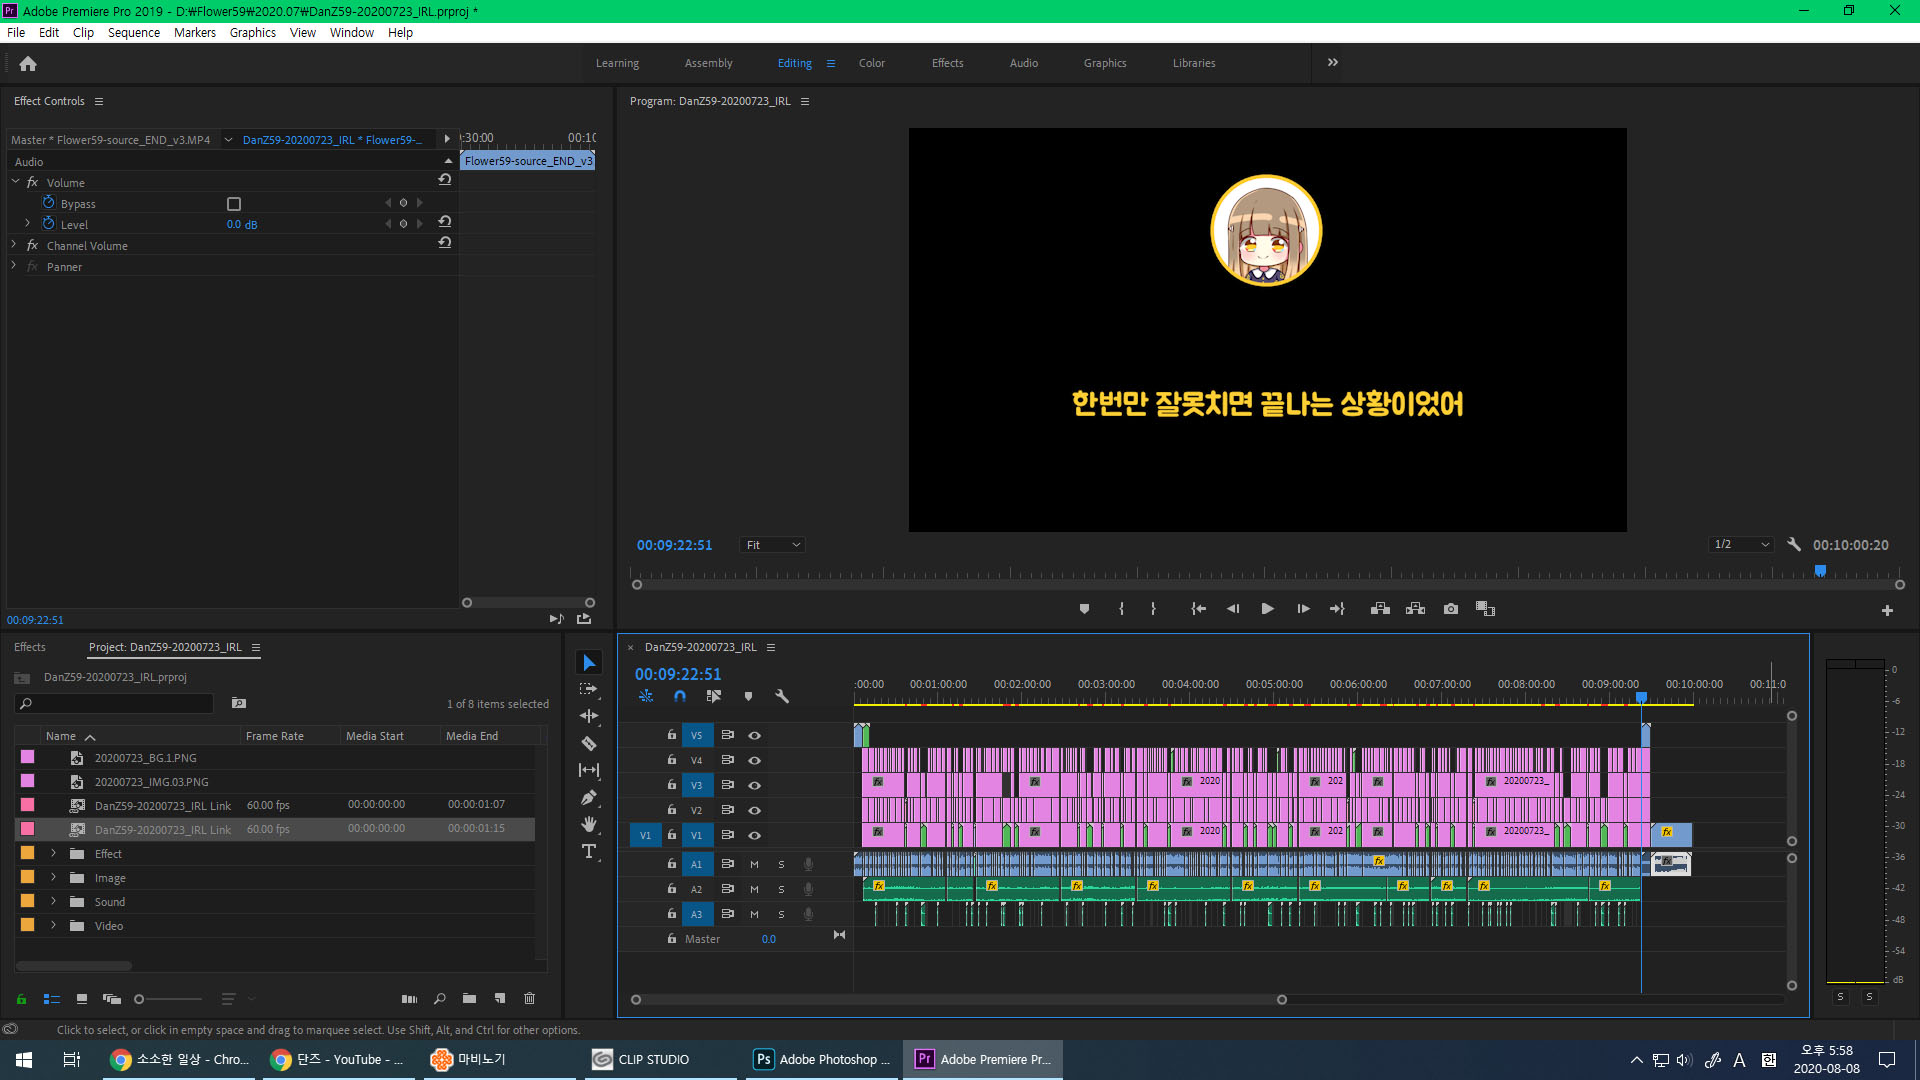Select the Track Select Forward tool

click(x=589, y=689)
